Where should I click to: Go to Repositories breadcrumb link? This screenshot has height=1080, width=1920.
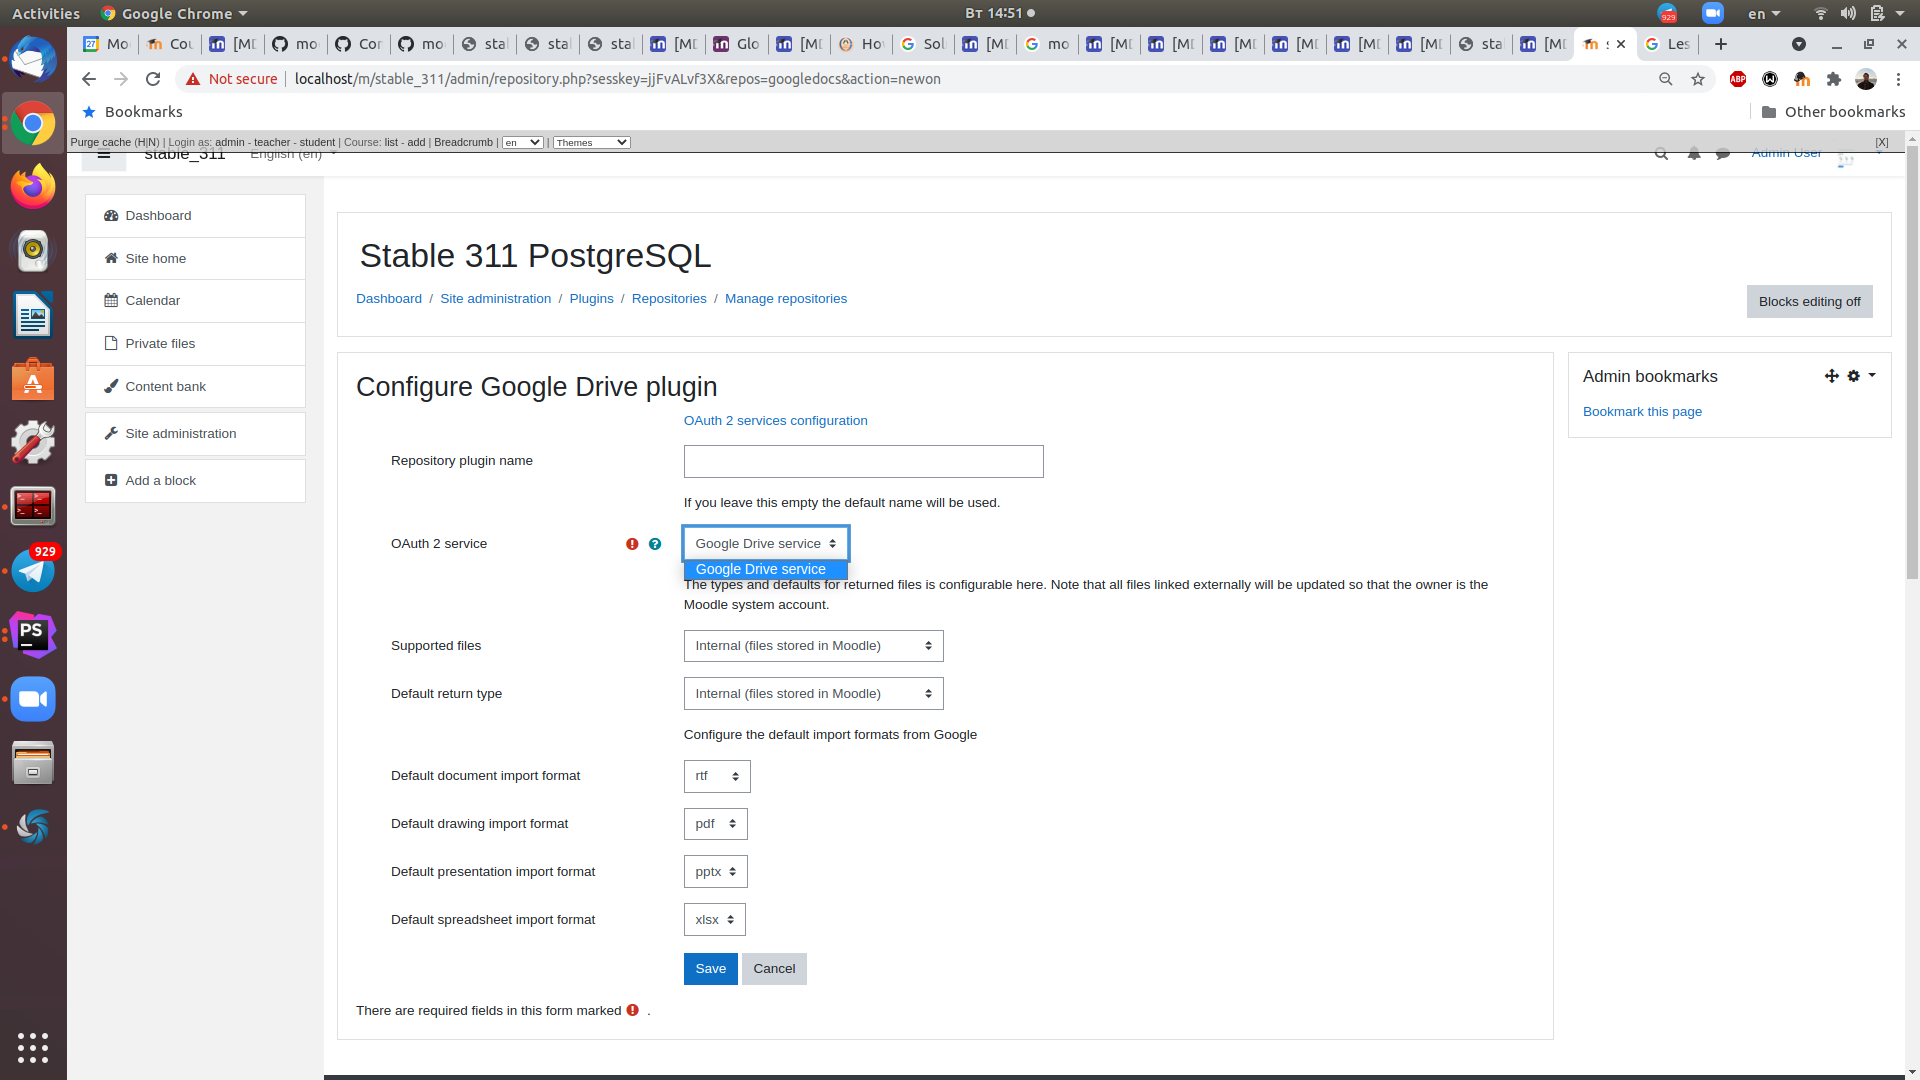[669, 299]
